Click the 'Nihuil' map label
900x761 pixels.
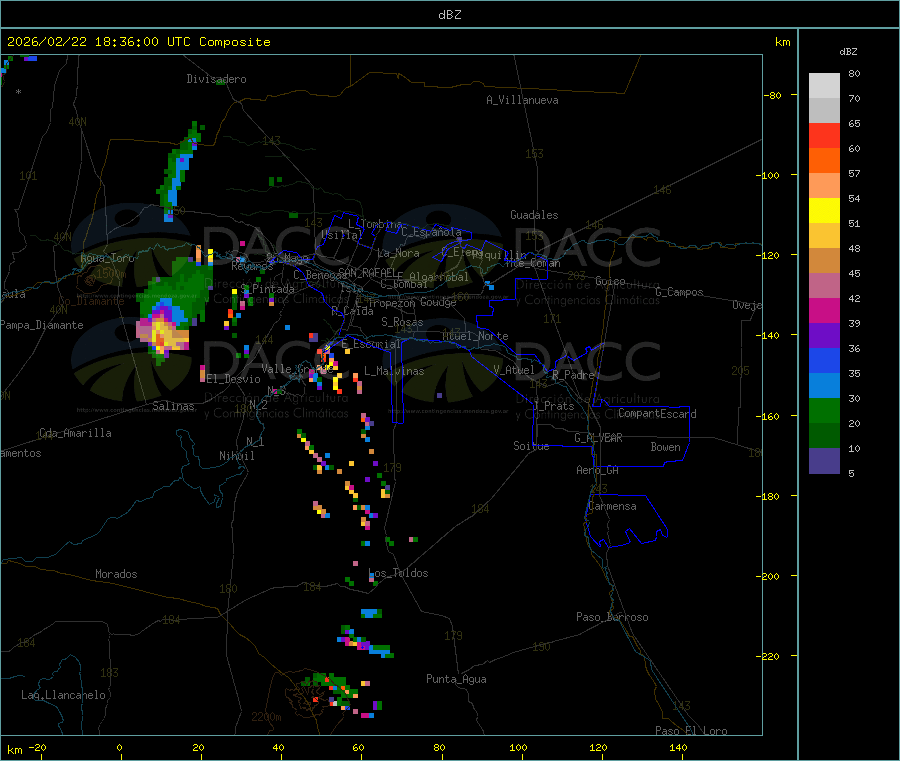tap(236, 456)
